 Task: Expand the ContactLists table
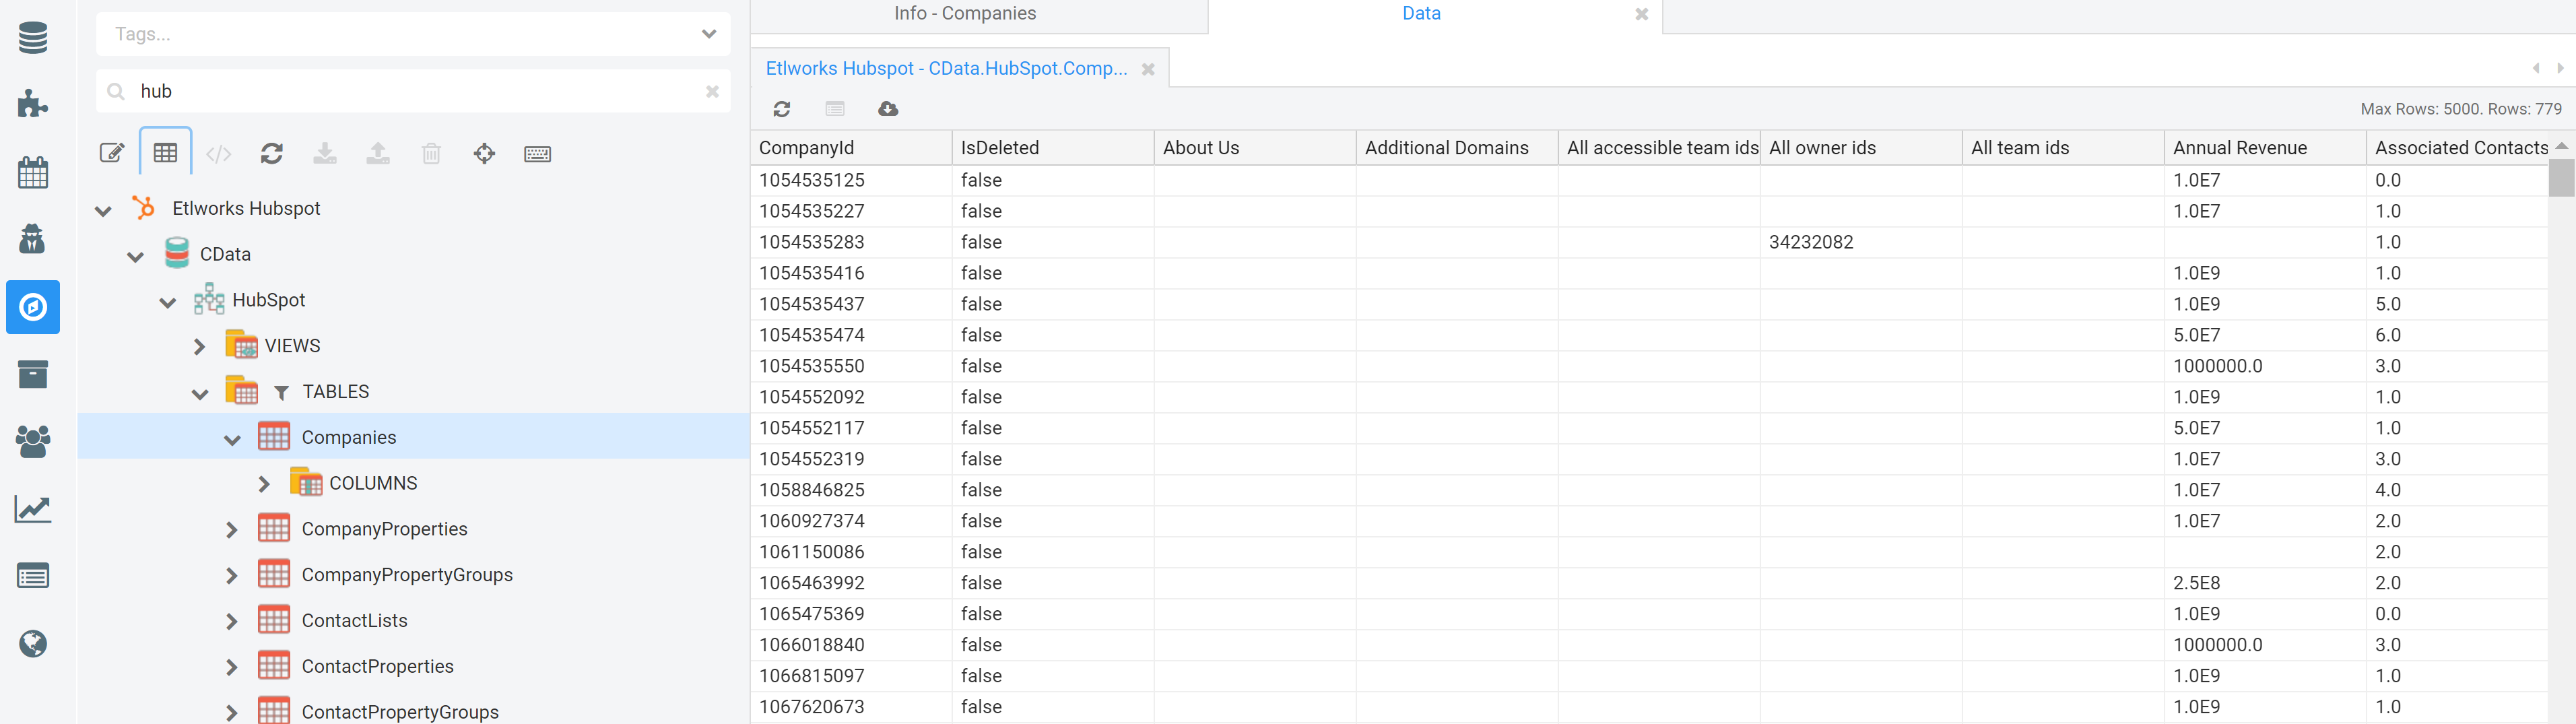coord(232,621)
